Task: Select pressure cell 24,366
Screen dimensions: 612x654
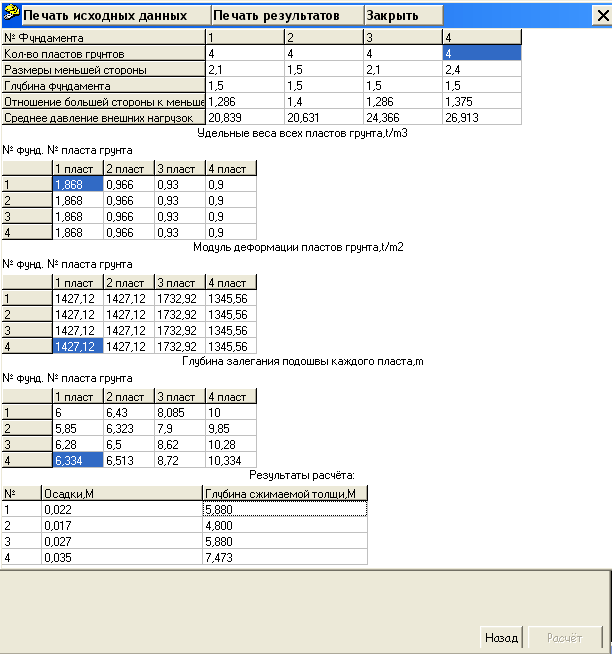Action: tap(403, 118)
